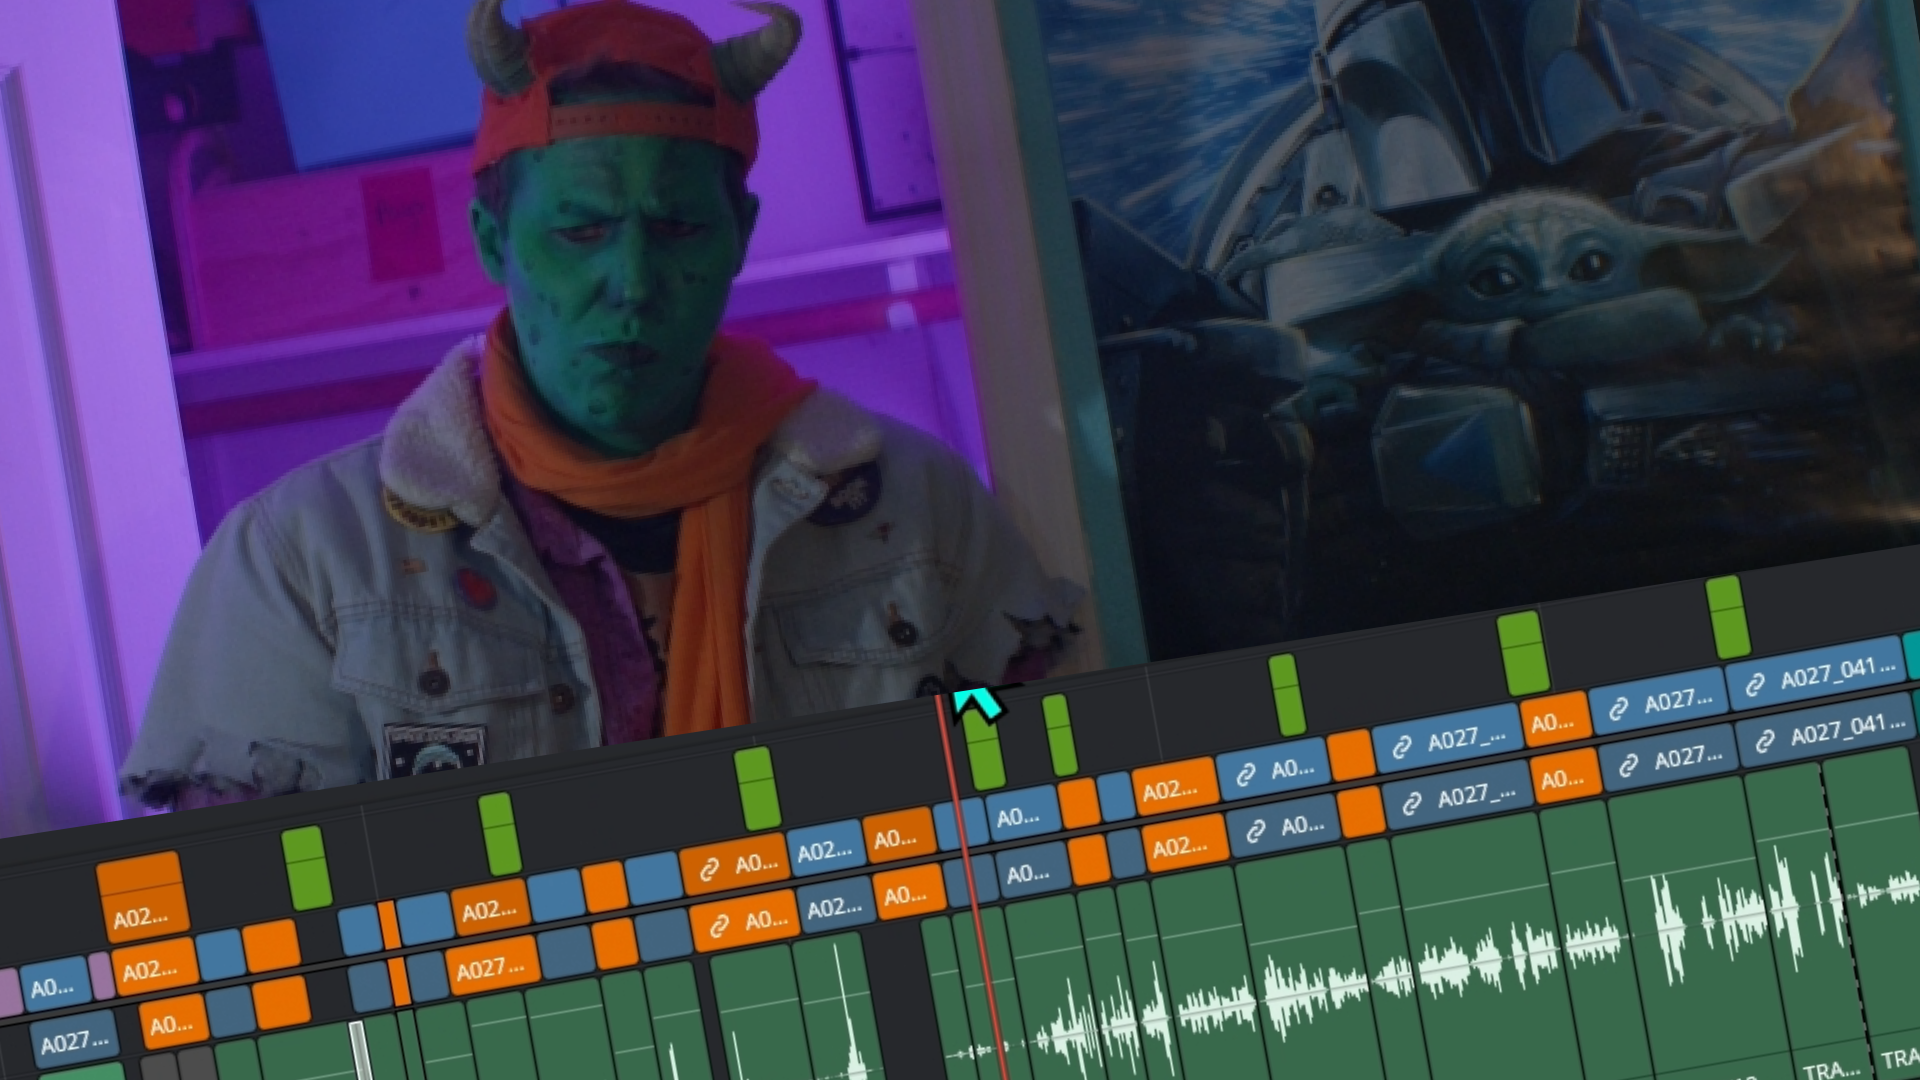Click link icon on lower-track dark A027_ clip

coord(1412,803)
